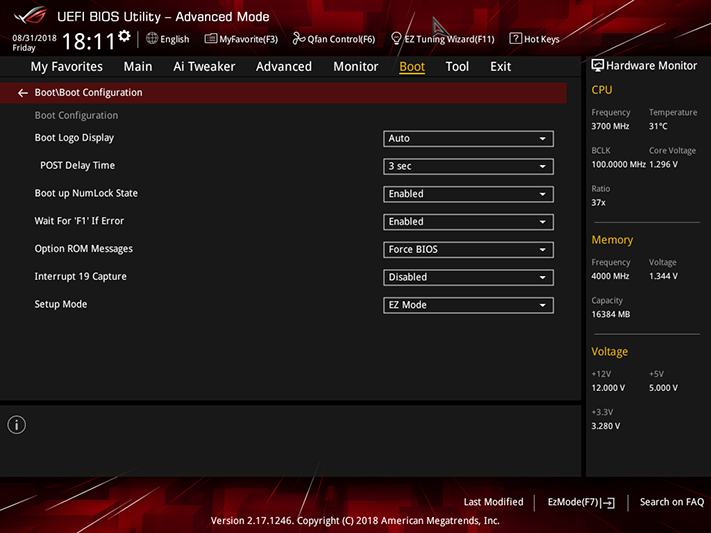Open the Setup Mode dropdown
Viewport: 711px width, 533px height.
point(468,305)
